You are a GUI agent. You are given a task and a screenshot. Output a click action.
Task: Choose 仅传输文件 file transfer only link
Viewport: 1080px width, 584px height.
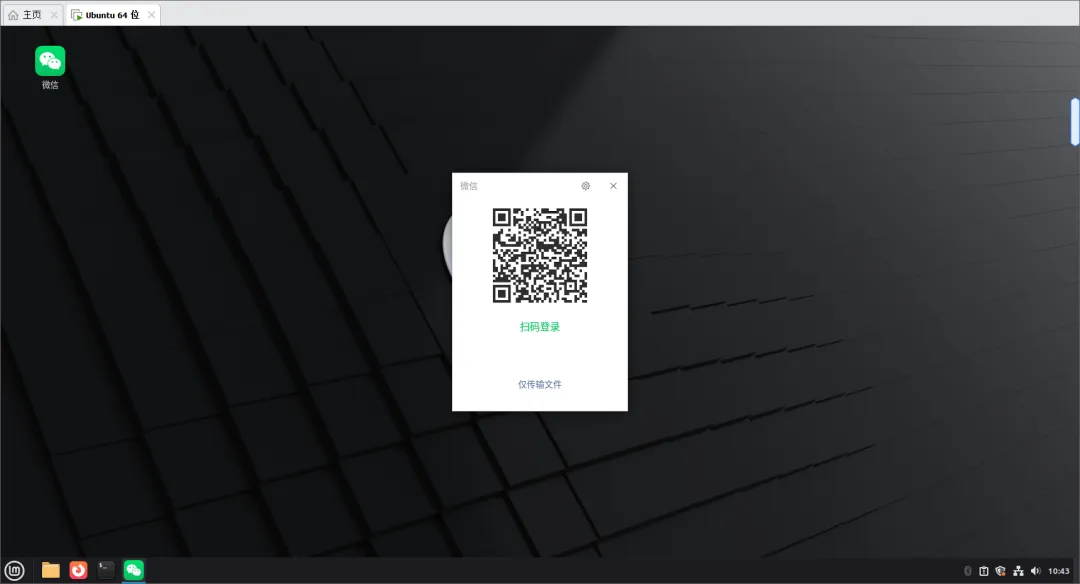coord(540,384)
